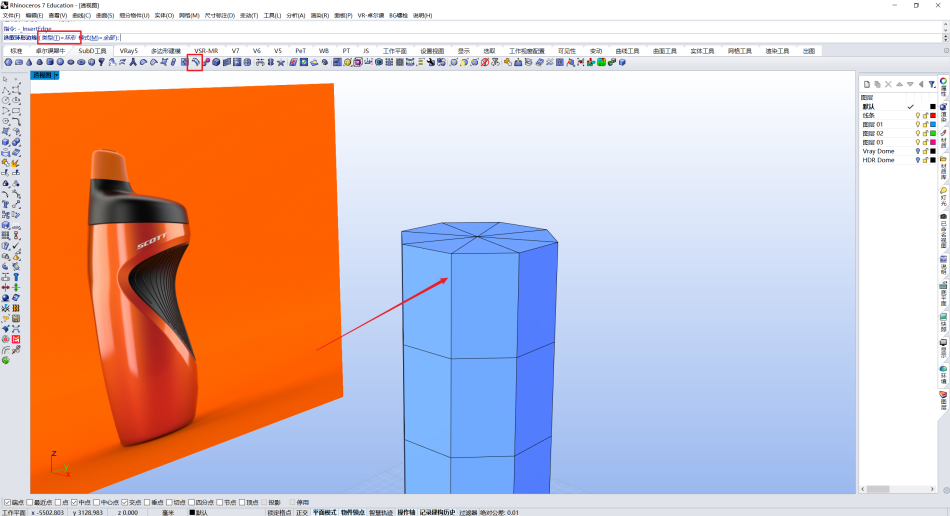Toggle the Tangent osnap checkbox

pyautogui.click(x=169, y=503)
